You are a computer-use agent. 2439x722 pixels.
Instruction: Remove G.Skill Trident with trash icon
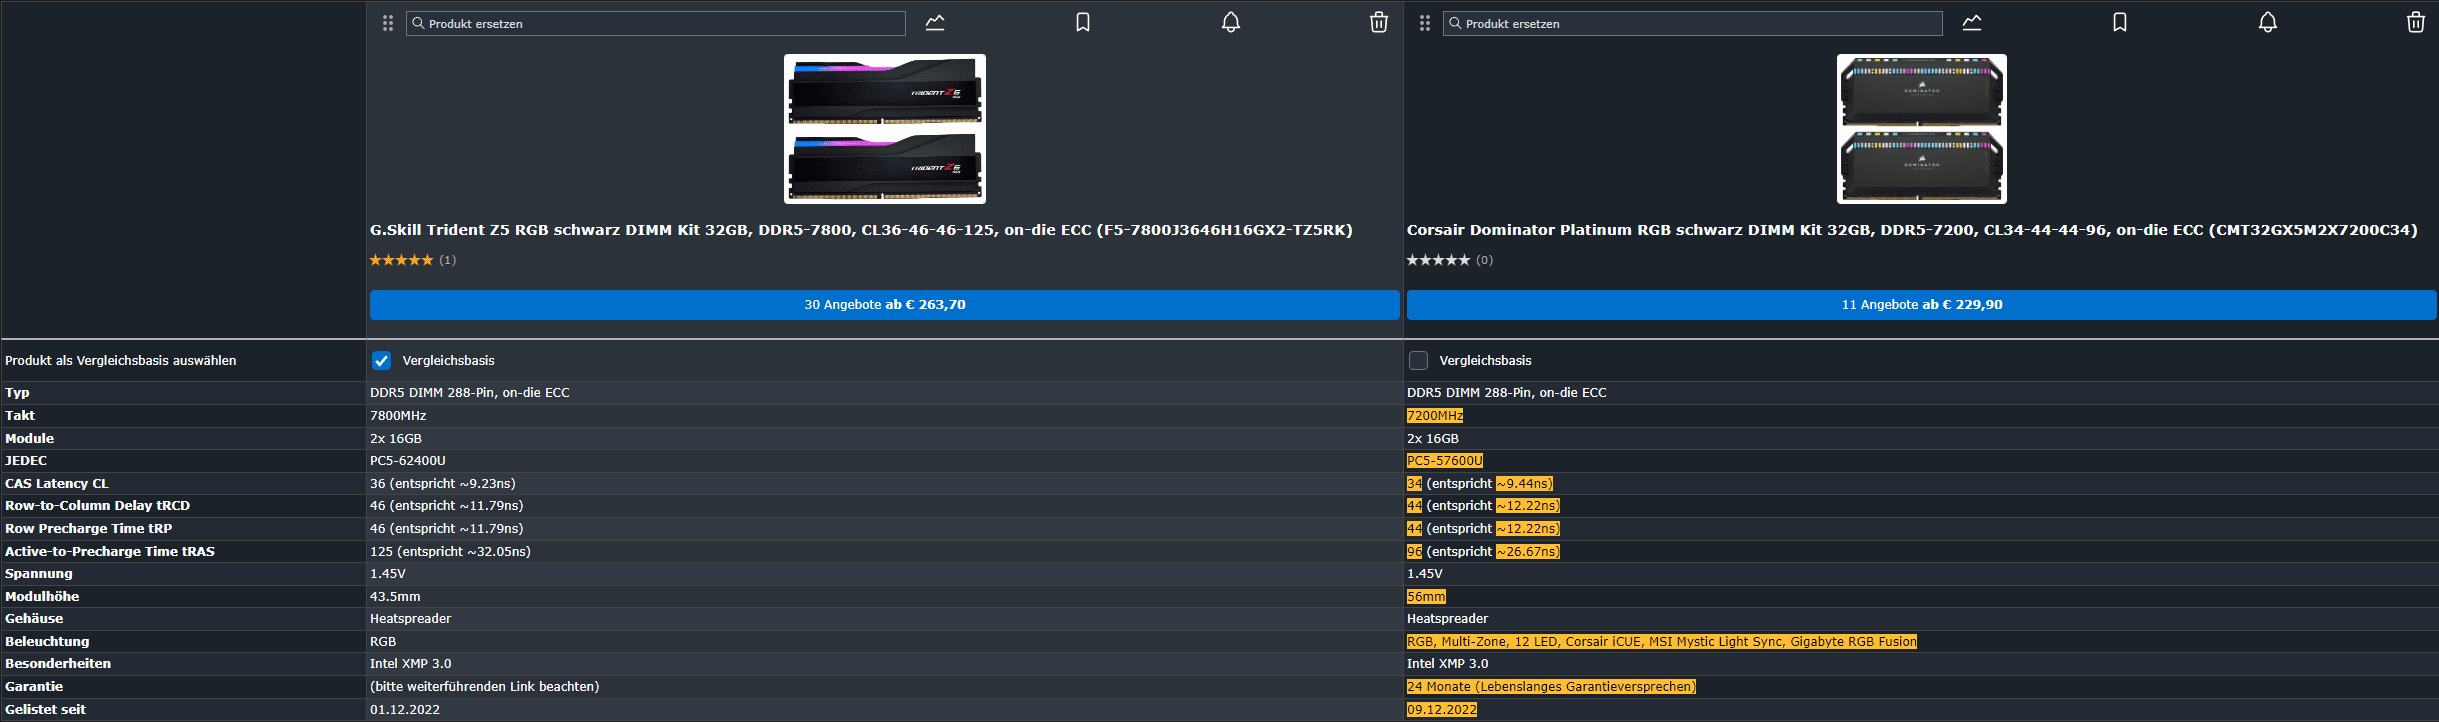1379,23
